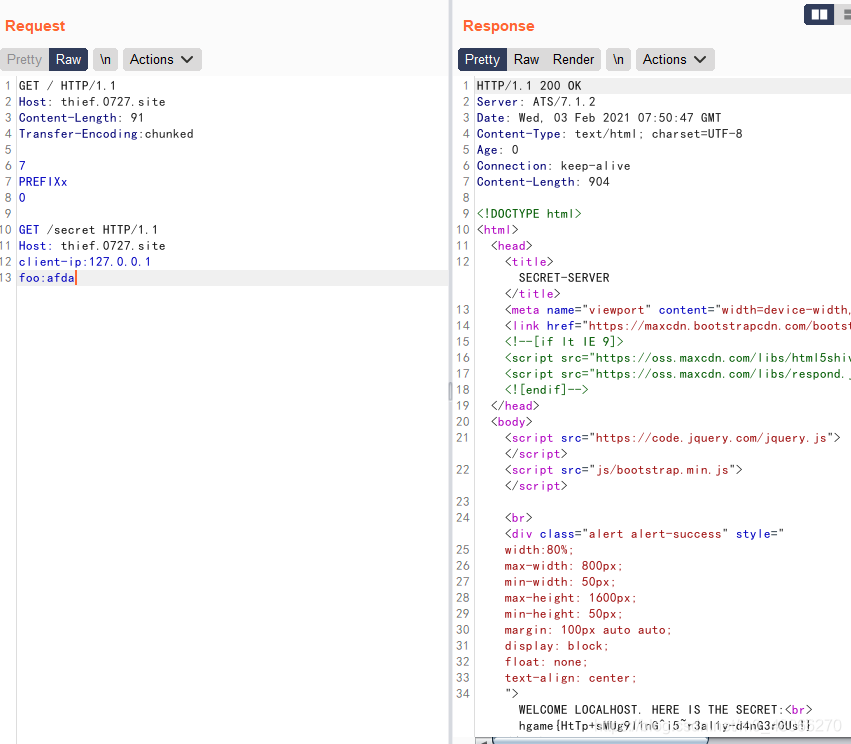Screen dimensions: 851x744
Task: Open the Request Actions dropdown
Action: 162,59
